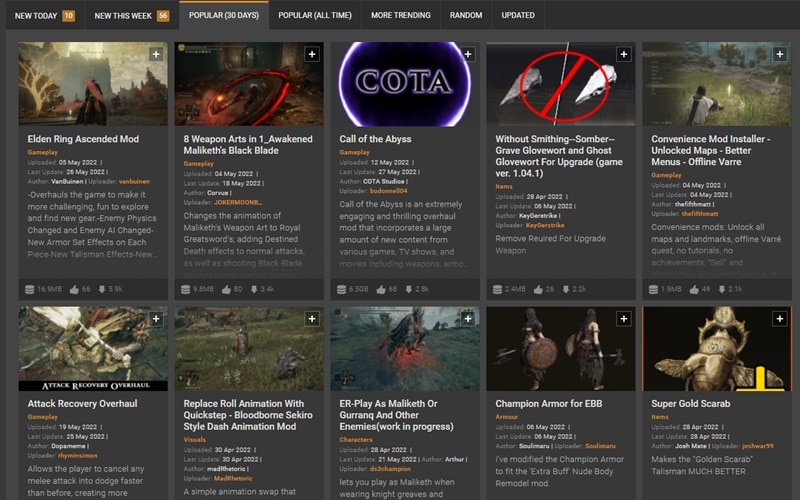
Task: Click uploader link bodonnell04
Action: click(389, 191)
